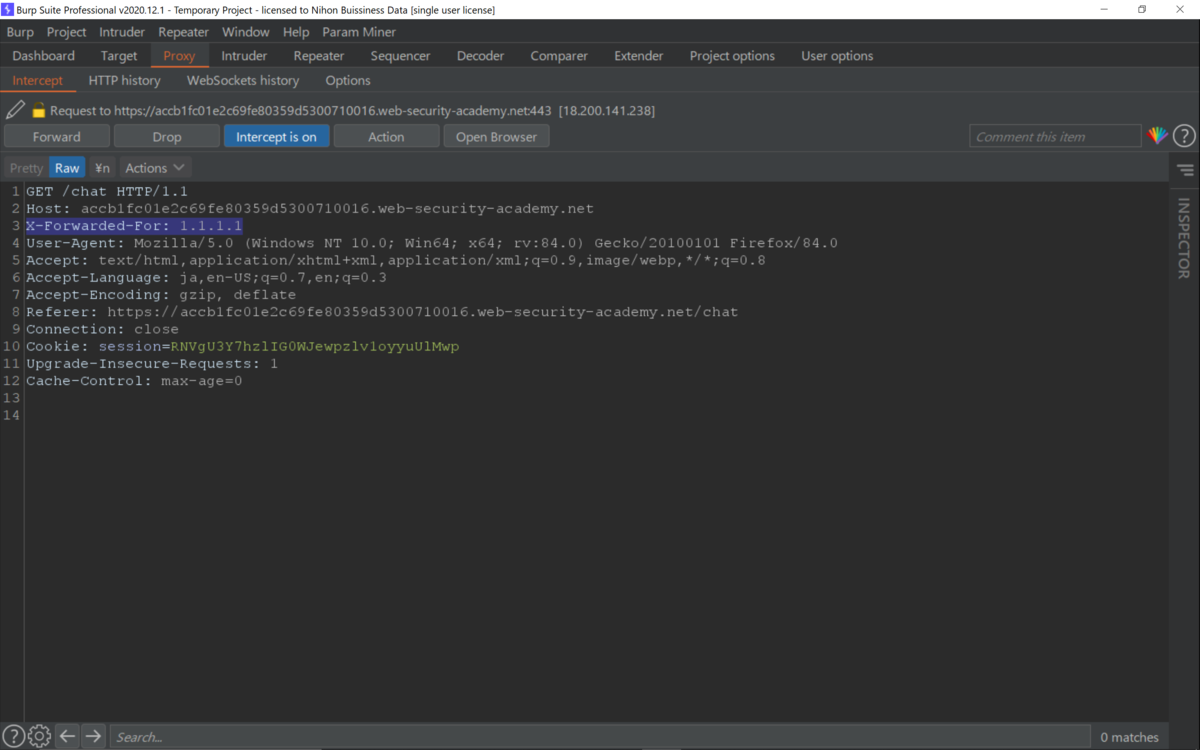Click the Accept: text/html header line

(x=396, y=260)
